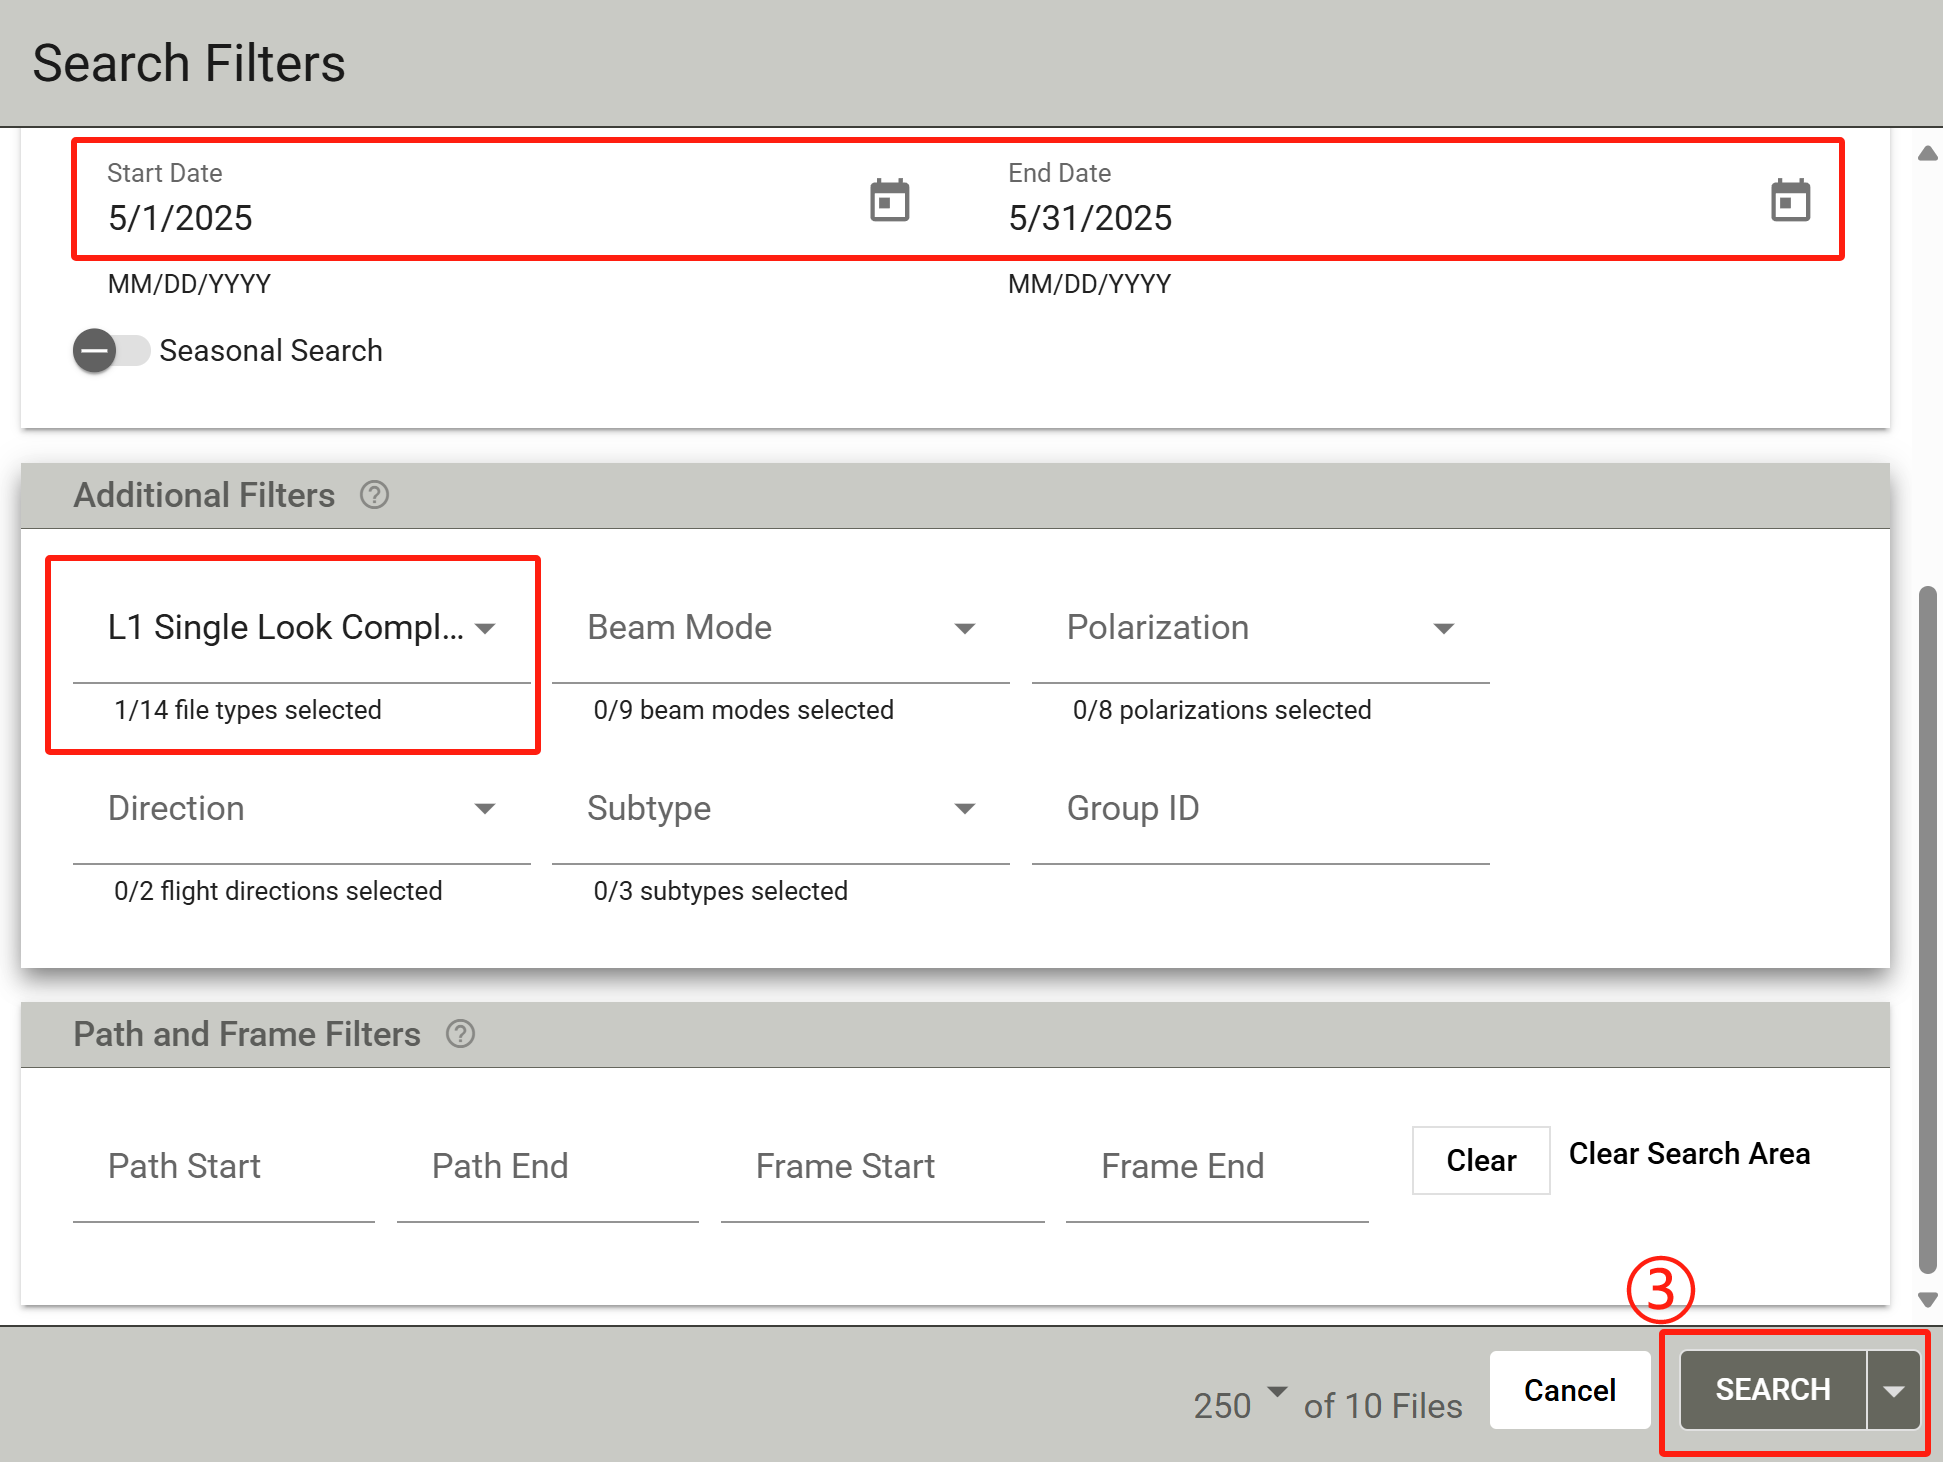Click the Frame End field
The image size is (1943, 1462).
1217,1166
